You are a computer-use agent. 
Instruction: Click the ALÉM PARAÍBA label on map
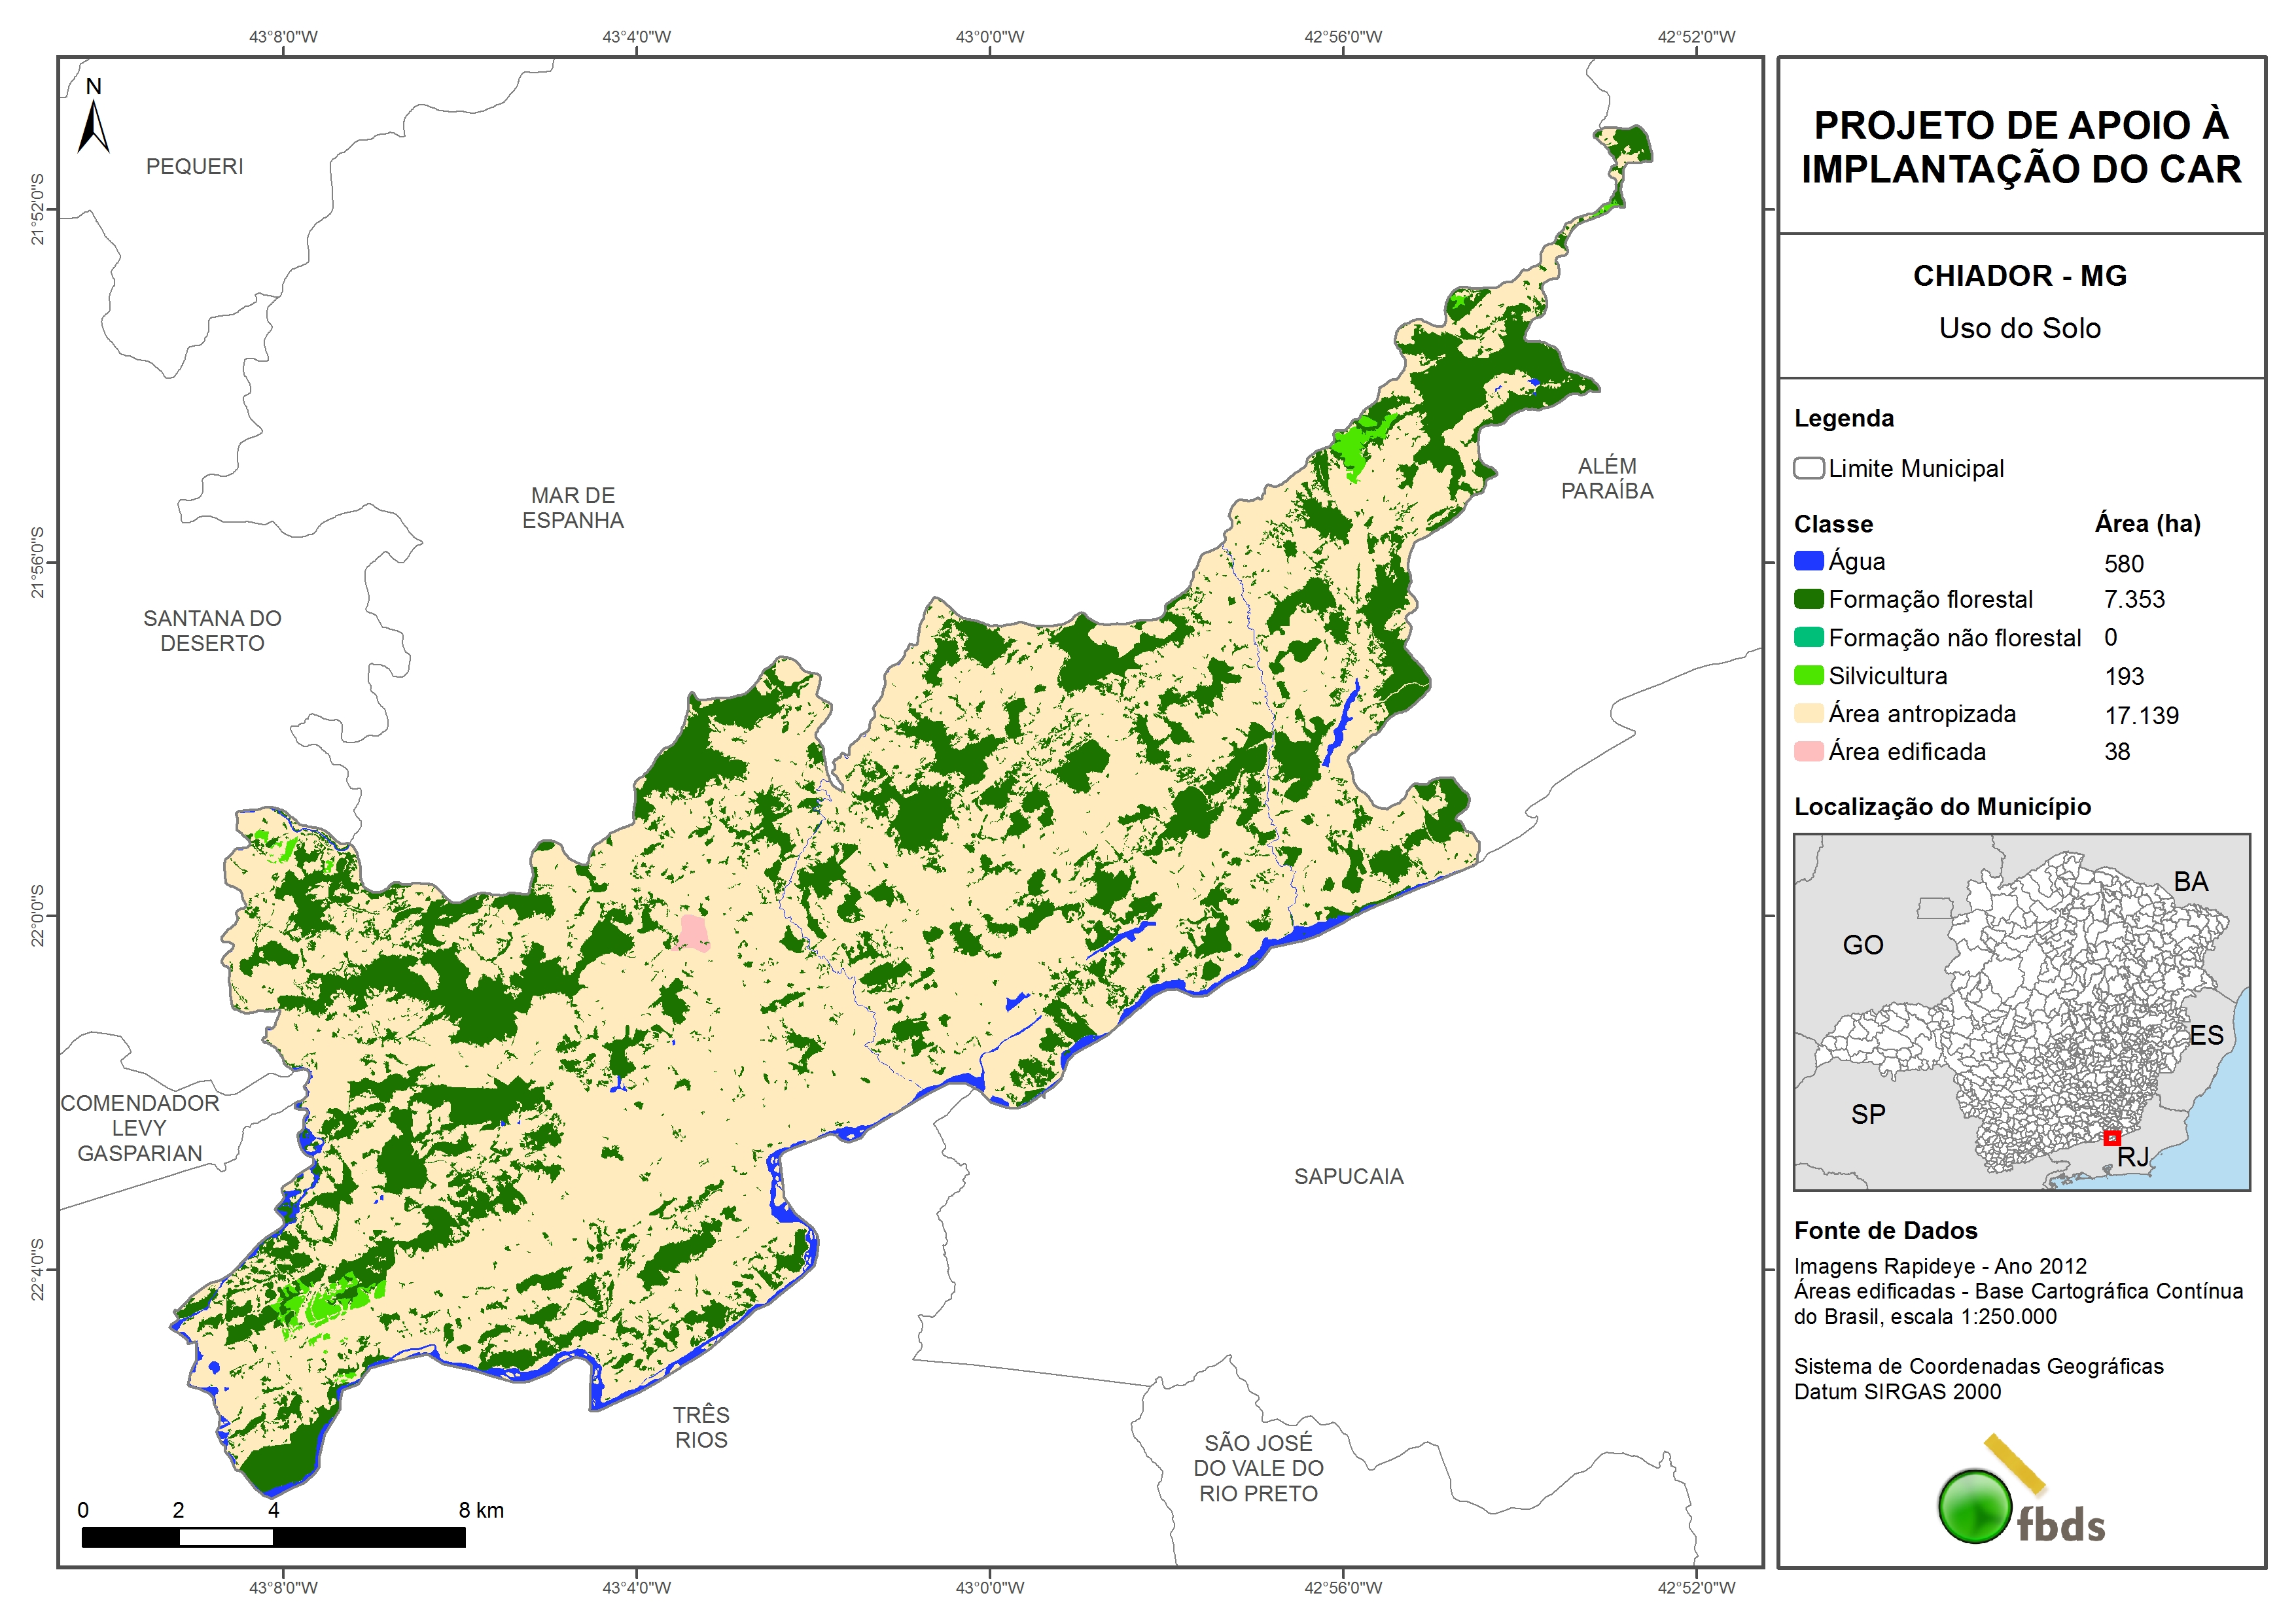[1607, 478]
